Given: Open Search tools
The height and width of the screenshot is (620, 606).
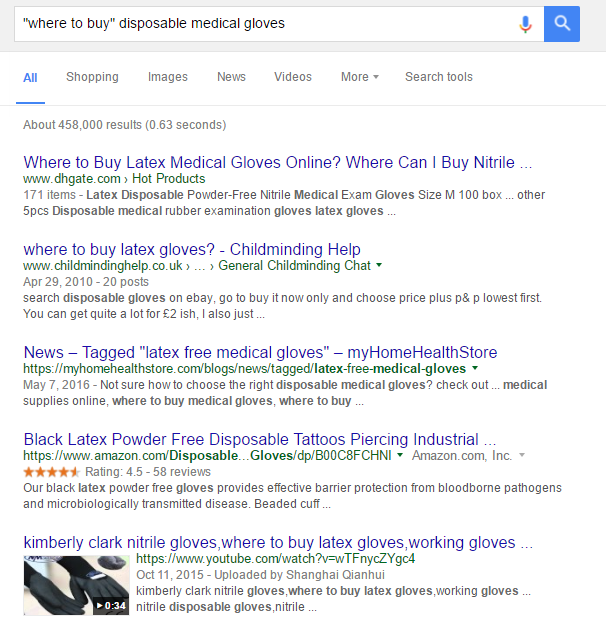Looking at the screenshot, I should tap(439, 77).
